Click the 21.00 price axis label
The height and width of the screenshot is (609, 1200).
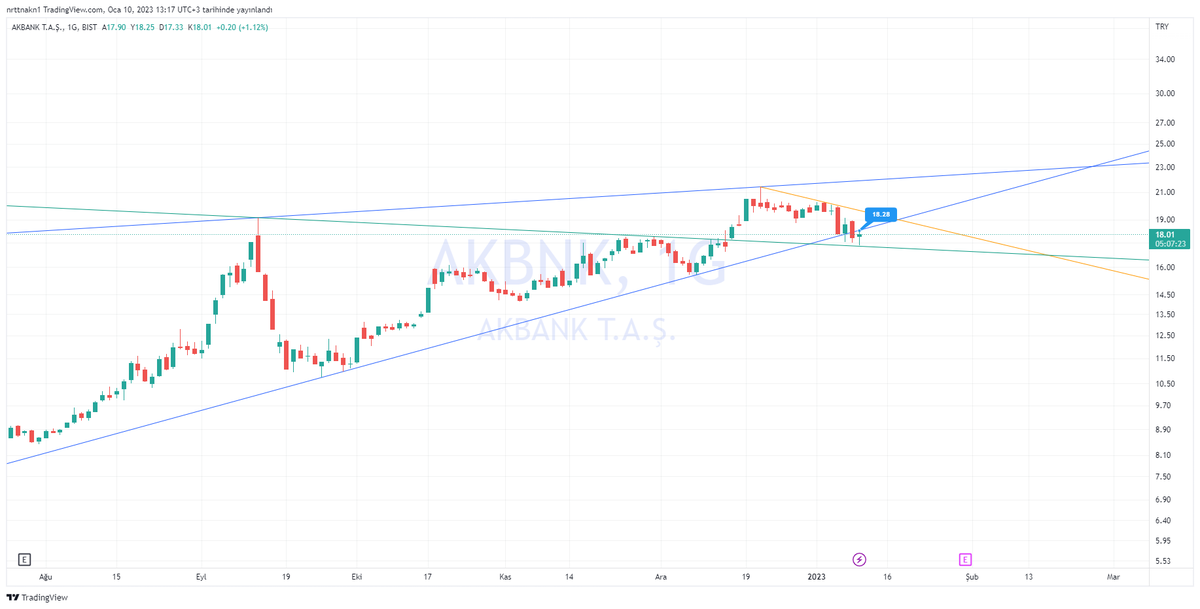click(x=1165, y=192)
